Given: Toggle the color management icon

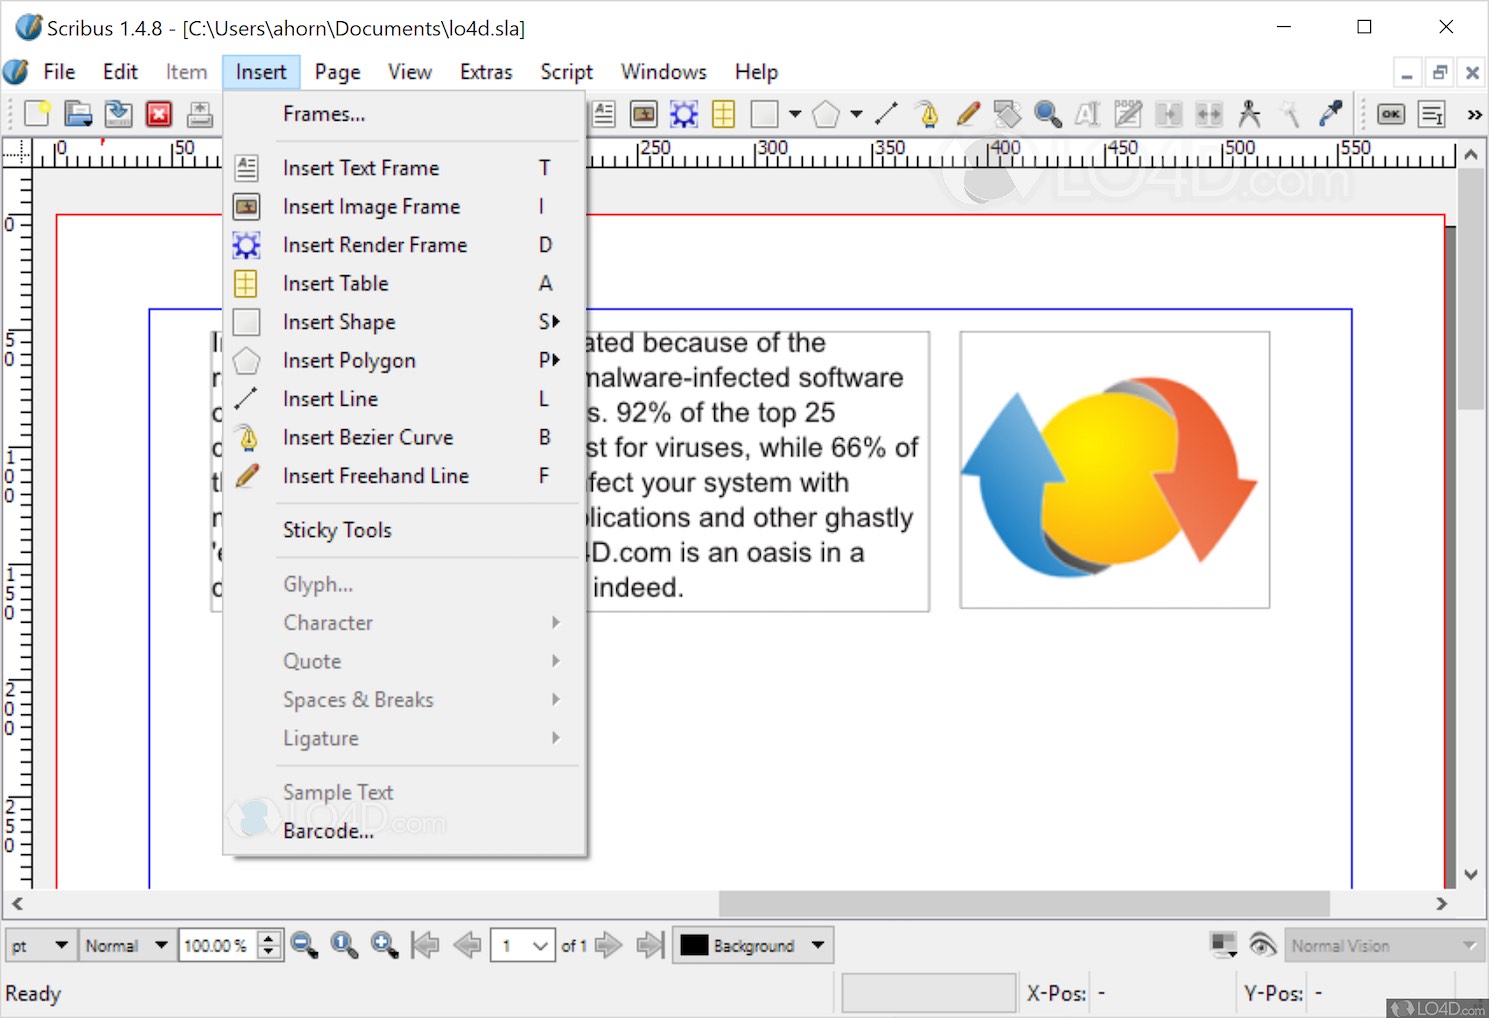Looking at the screenshot, I should (x=1224, y=945).
